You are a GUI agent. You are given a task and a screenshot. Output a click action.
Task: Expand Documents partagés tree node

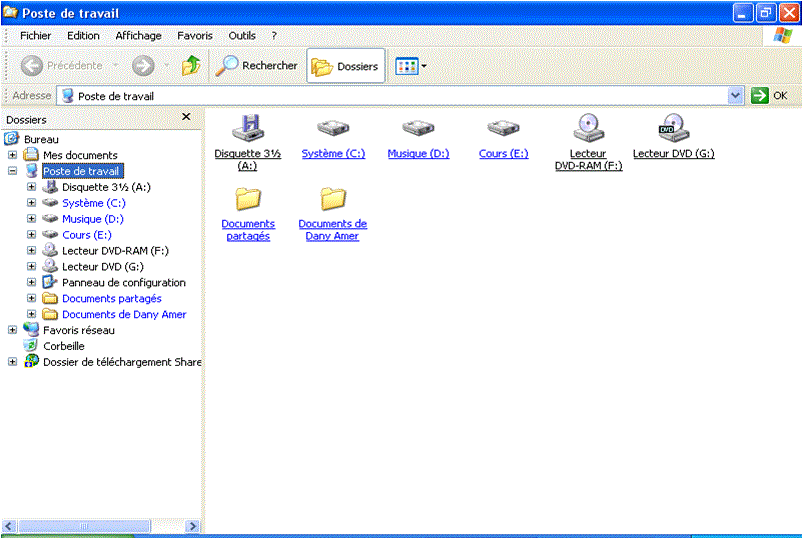point(31,298)
